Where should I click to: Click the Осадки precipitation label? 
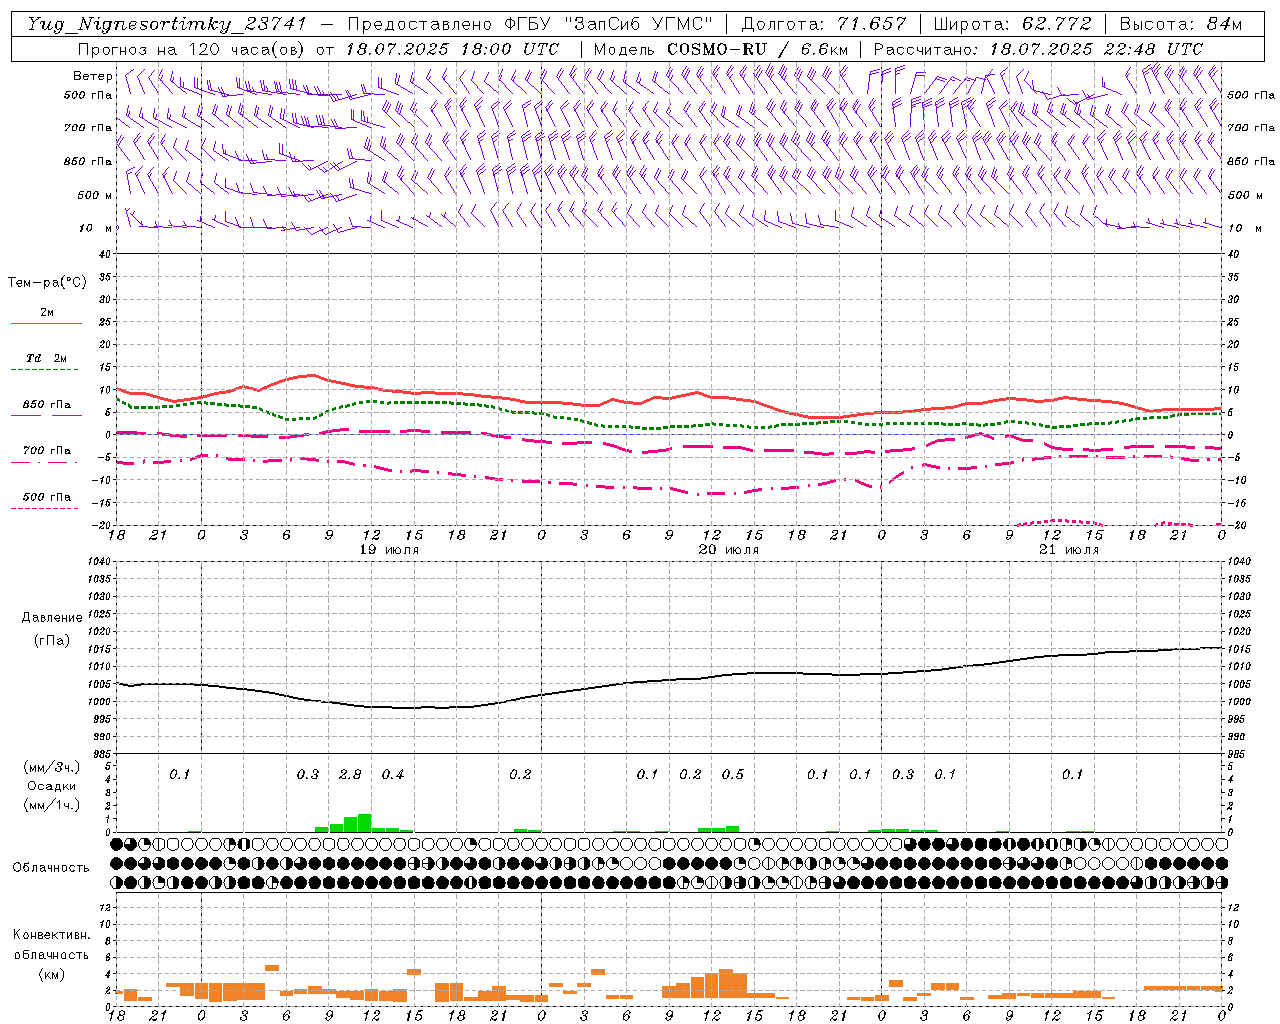[x=51, y=786]
